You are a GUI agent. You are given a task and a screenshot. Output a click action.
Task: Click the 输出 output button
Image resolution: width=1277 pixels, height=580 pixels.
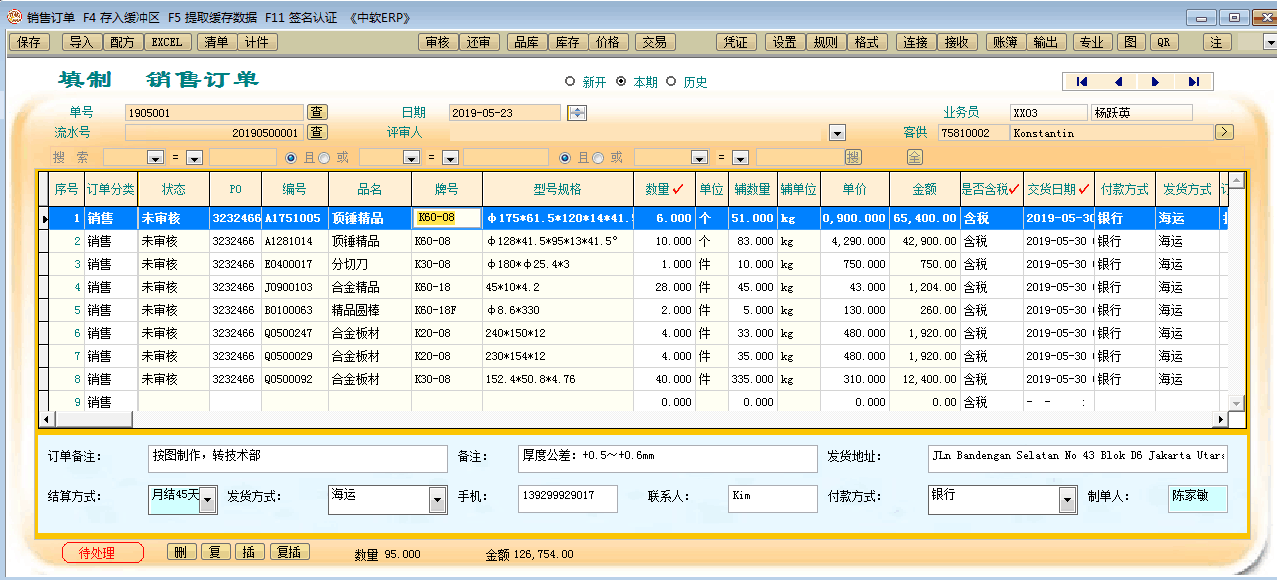click(1045, 42)
